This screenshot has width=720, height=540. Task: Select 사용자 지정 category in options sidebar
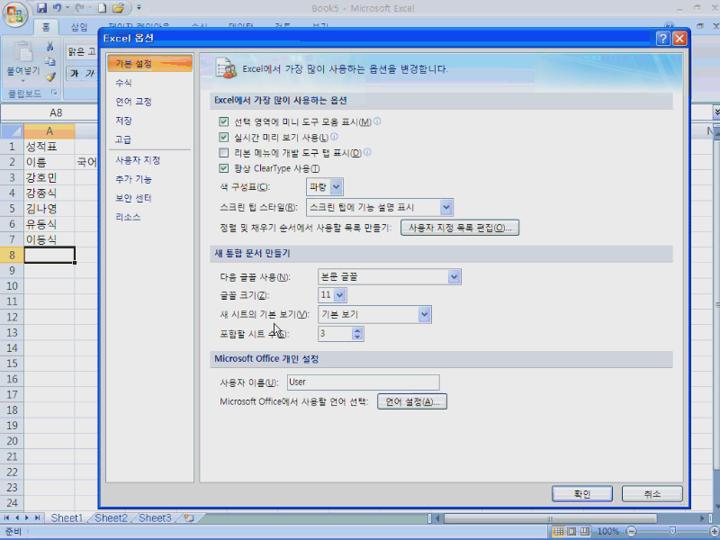(x=150, y=160)
